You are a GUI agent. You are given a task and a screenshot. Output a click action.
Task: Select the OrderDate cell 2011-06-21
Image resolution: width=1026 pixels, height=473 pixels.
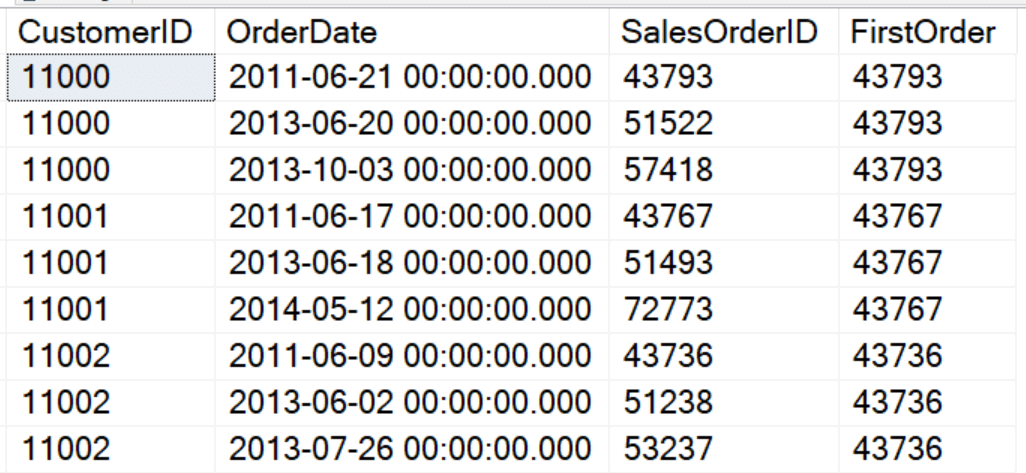(412, 78)
